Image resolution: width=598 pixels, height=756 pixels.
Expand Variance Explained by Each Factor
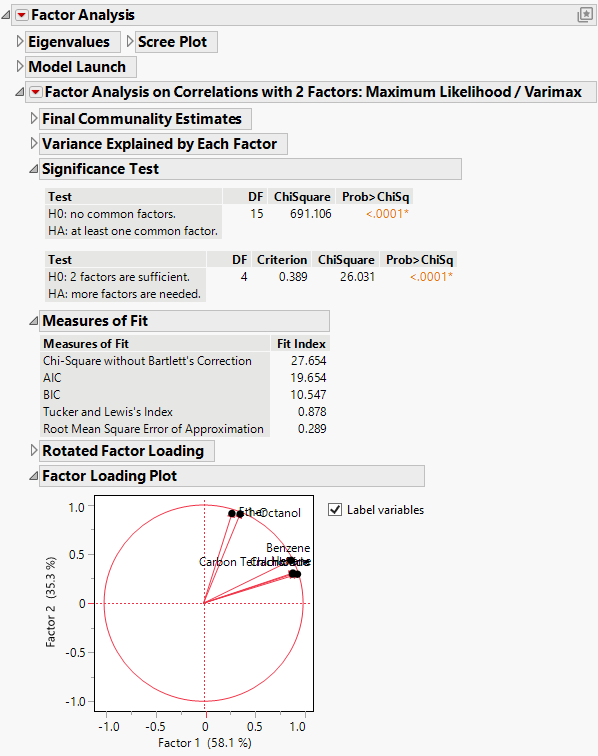pyautogui.click(x=33, y=144)
